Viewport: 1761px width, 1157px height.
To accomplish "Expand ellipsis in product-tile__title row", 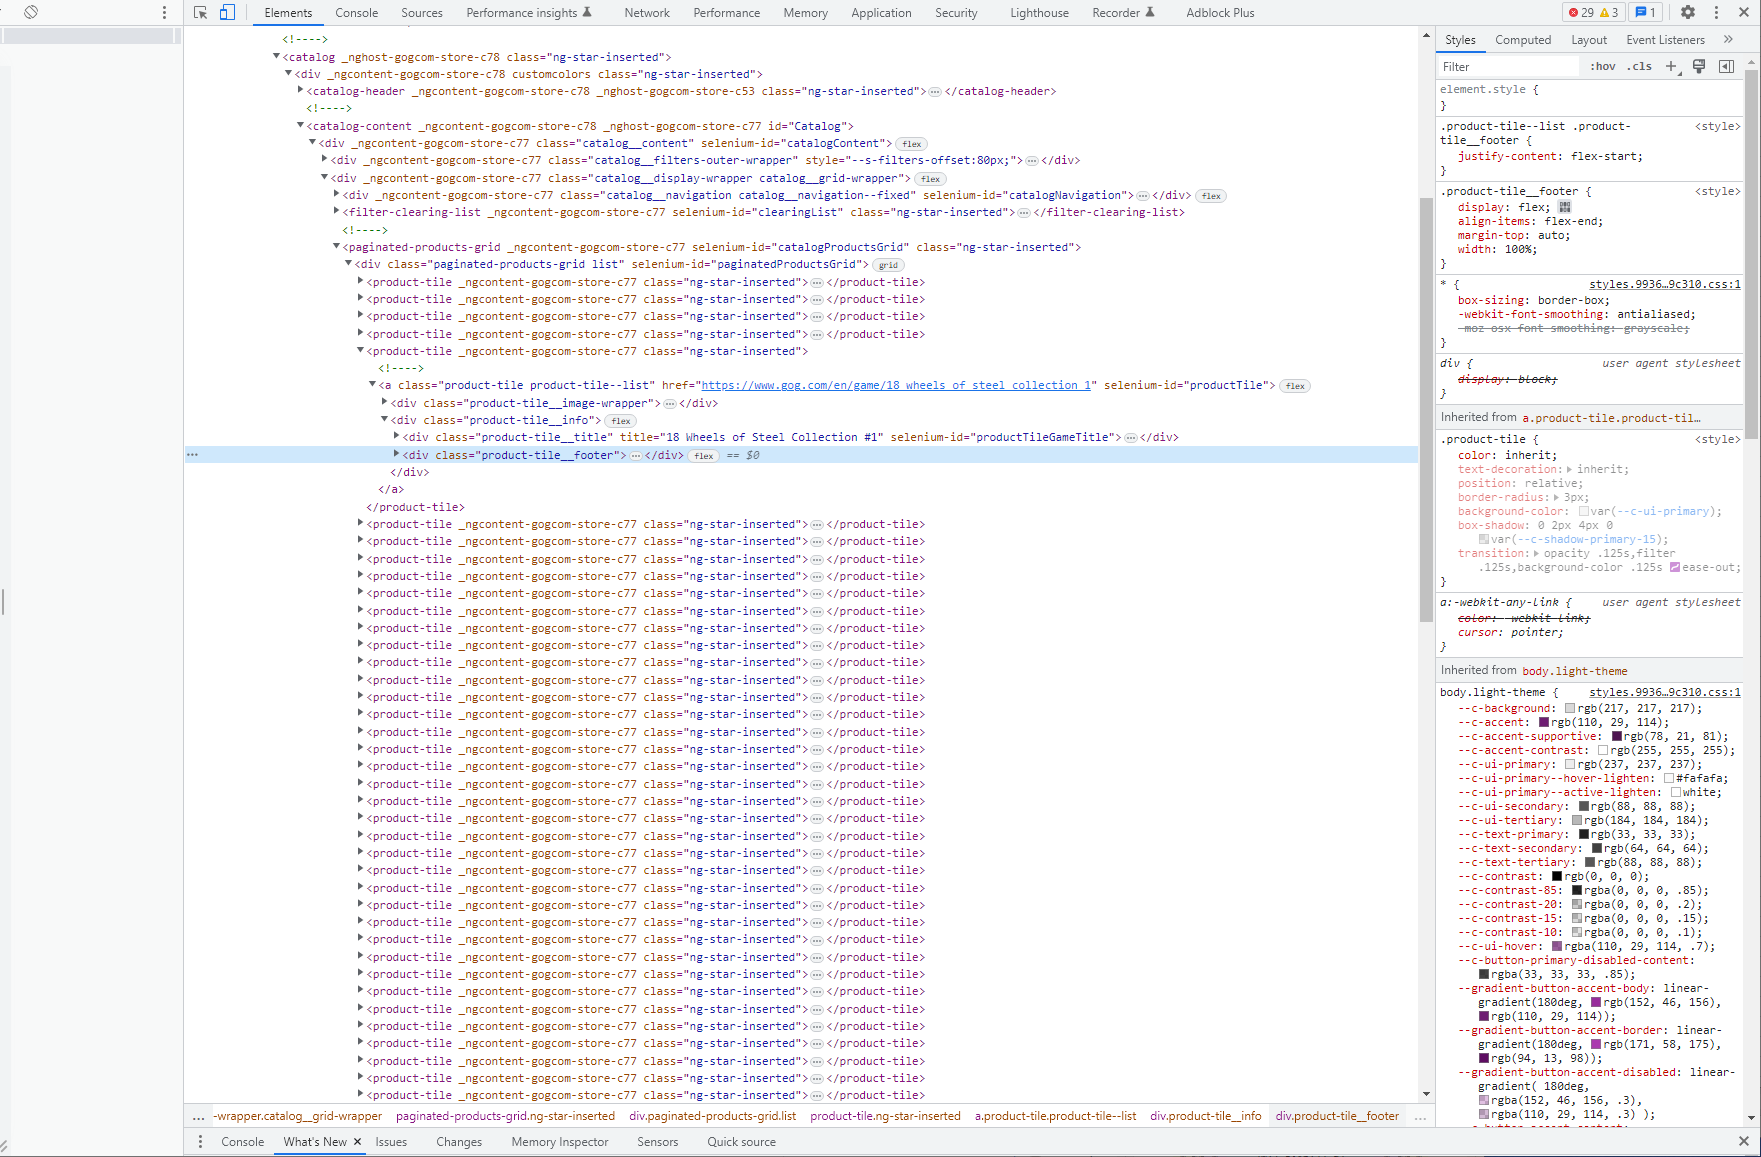I will tap(1131, 438).
